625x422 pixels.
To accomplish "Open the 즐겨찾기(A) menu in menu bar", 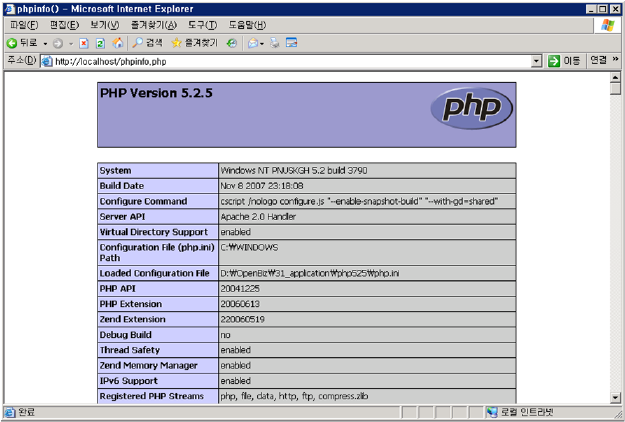I will pos(153,25).
